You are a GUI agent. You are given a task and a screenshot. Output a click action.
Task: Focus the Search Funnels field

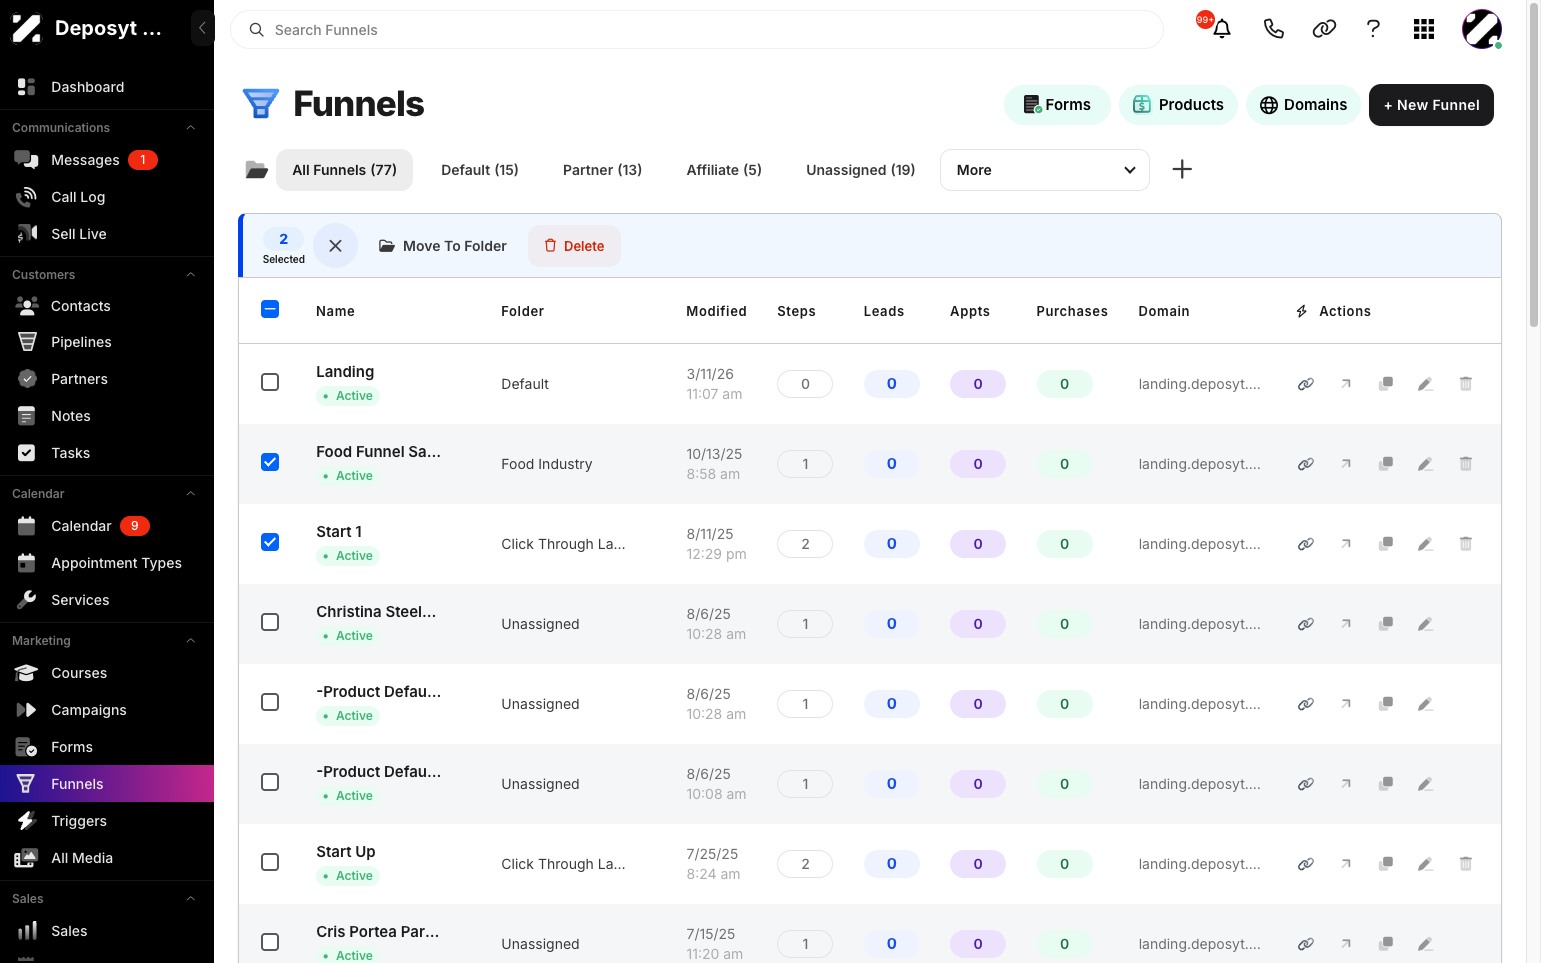tap(697, 30)
